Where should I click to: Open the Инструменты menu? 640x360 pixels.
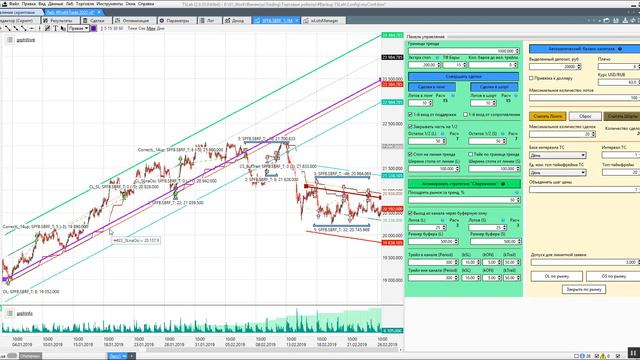pos(109,4)
